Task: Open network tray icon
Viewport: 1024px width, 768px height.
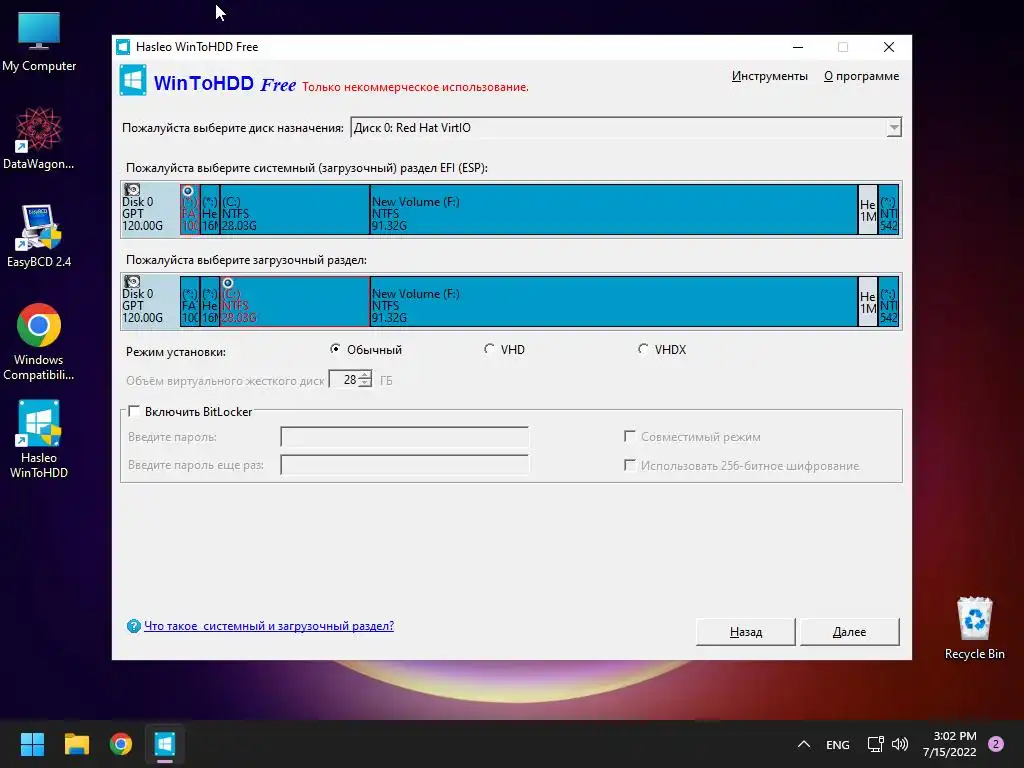Action: tap(875, 744)
